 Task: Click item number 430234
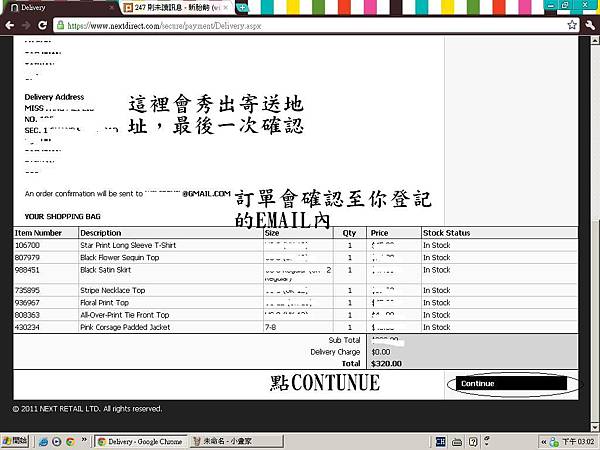27,327
